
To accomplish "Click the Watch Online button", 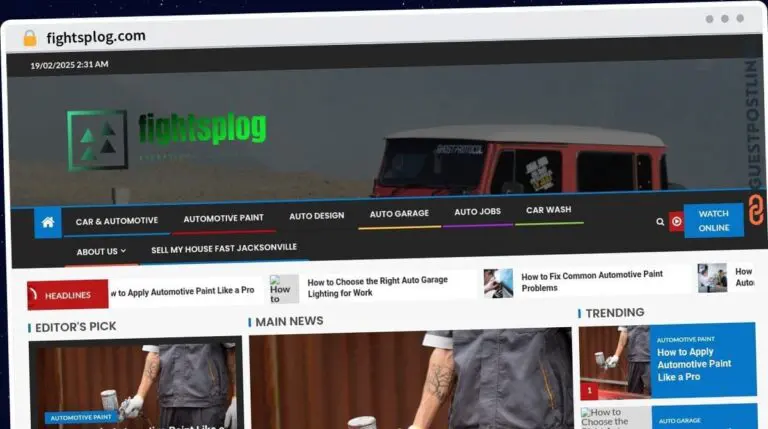I will pos(713,220).
